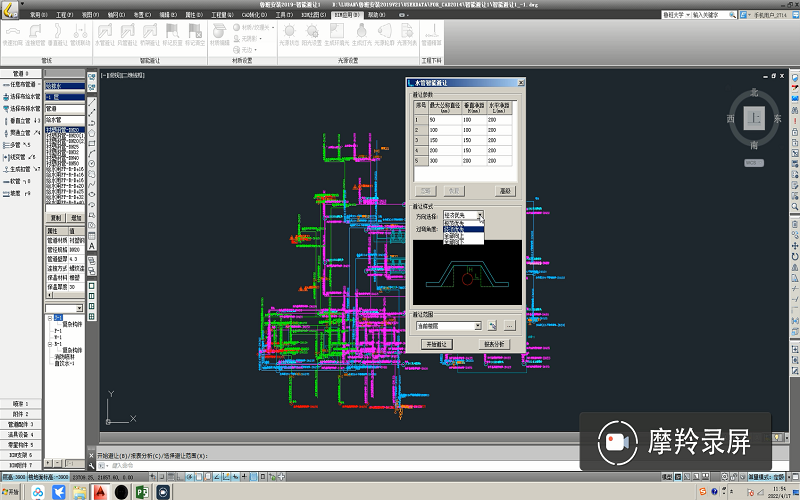
Task: Click the application logo button
Action: point(9,9)
